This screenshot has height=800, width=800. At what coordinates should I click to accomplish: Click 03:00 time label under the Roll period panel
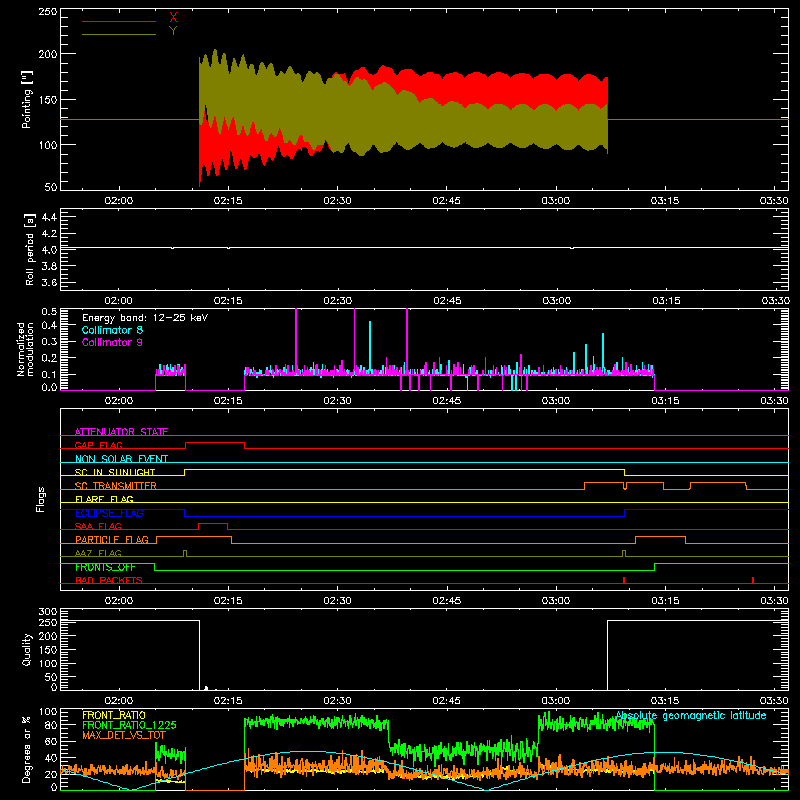[x=556, y=301]
